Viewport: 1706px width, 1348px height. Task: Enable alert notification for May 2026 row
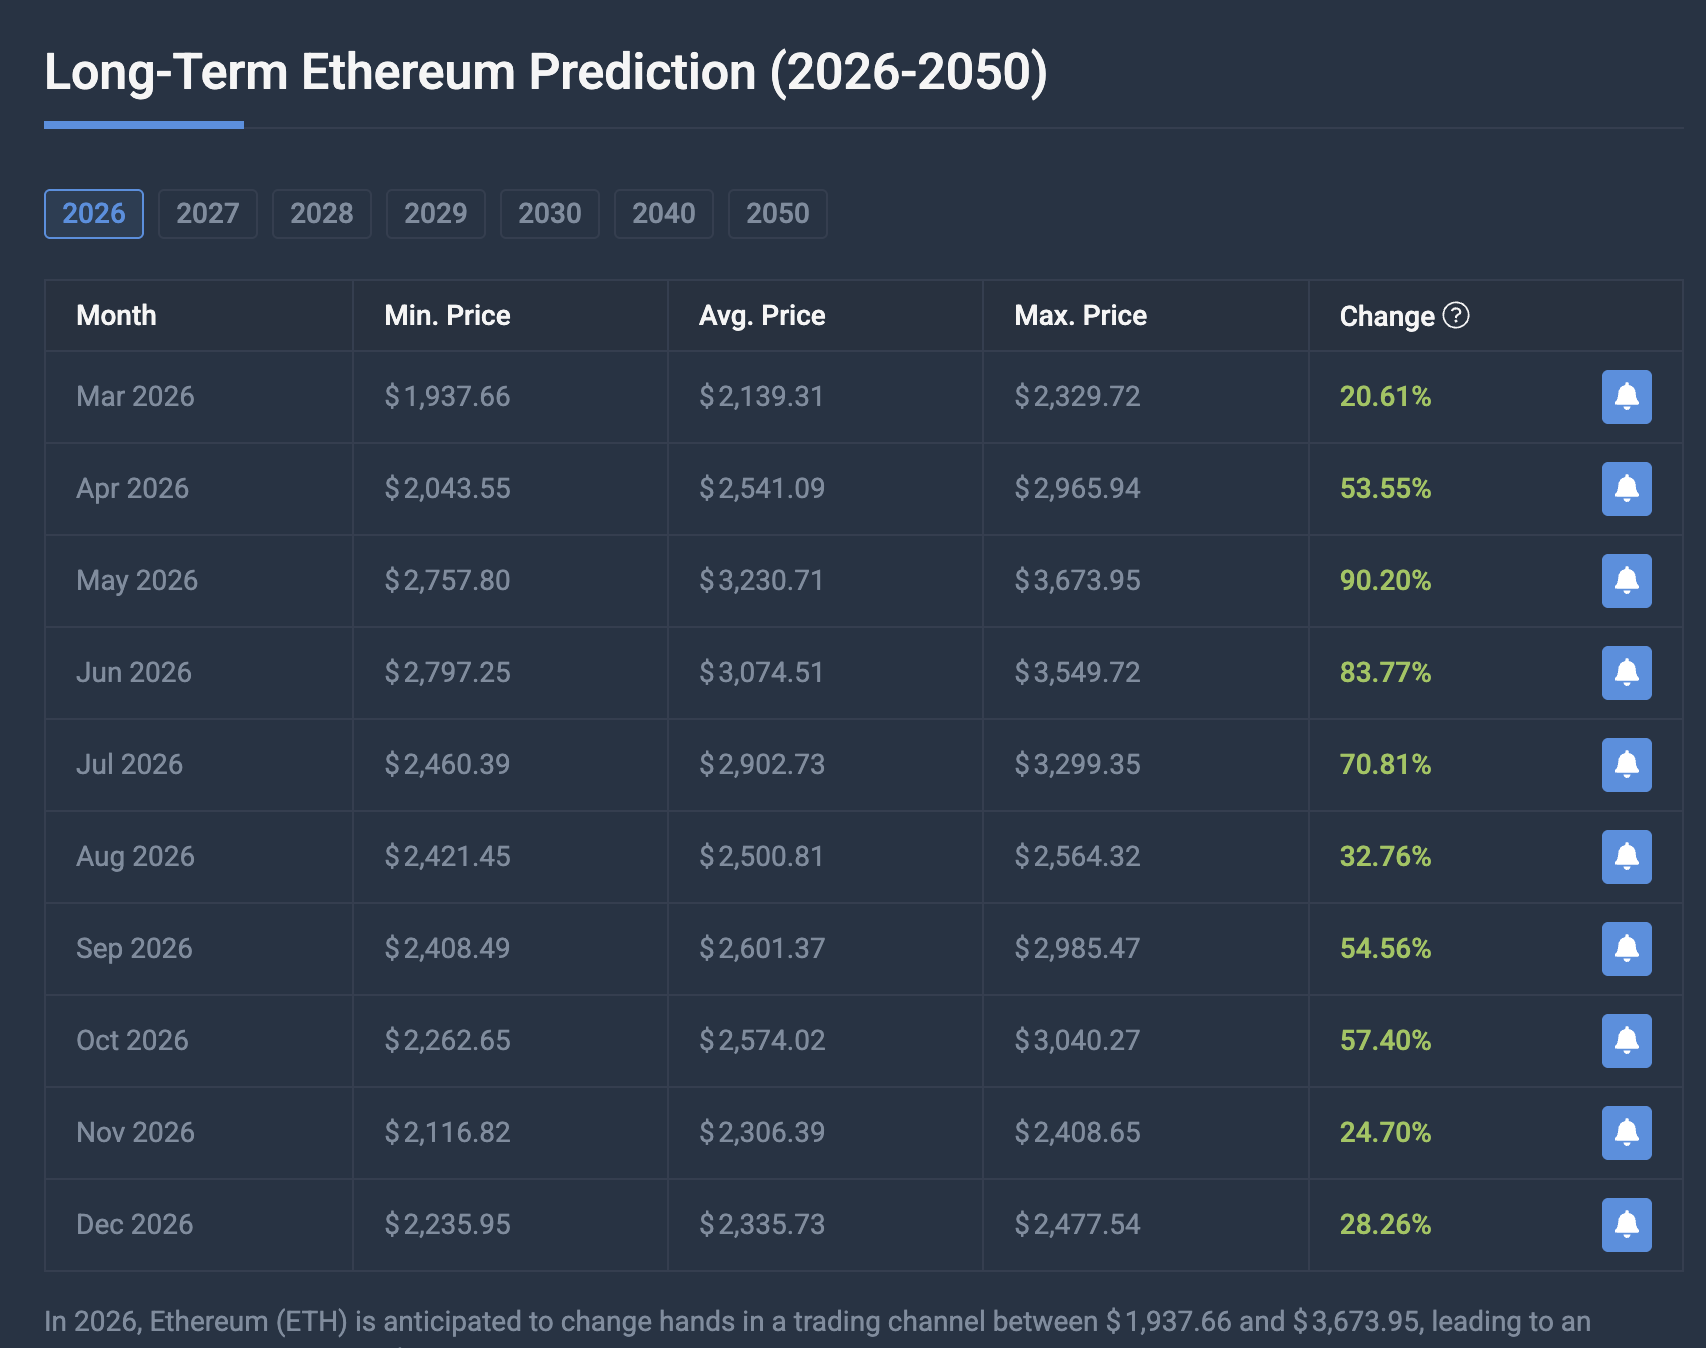1627,581
